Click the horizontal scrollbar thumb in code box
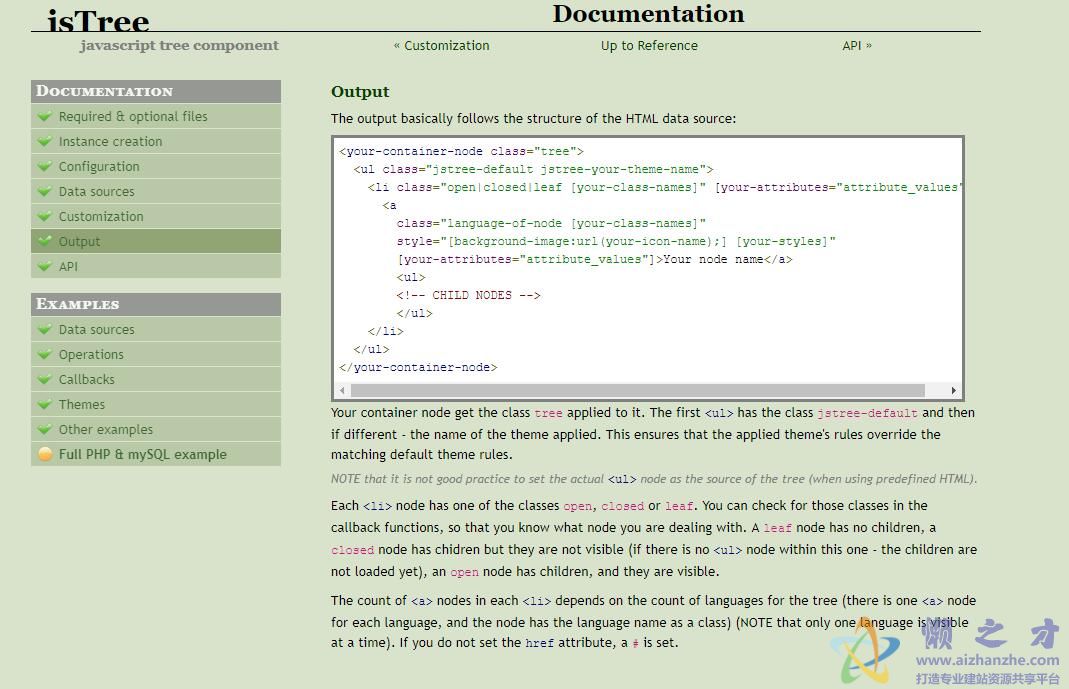Screen dimensions: 1069x689 click(638, 390)
